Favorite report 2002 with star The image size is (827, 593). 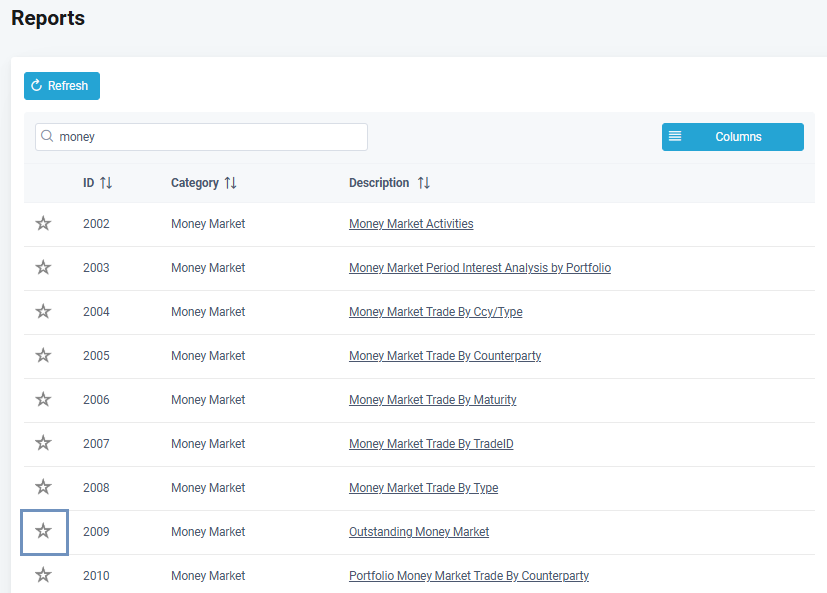(x=43, y=224)
